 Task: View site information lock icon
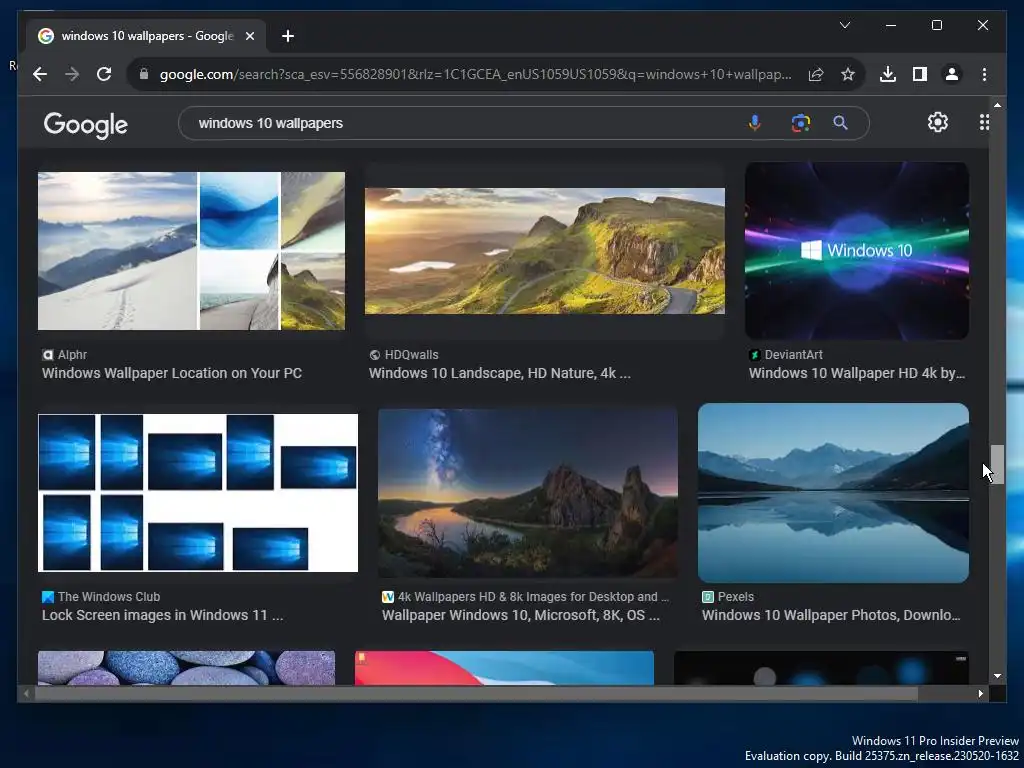pos(144,74)
